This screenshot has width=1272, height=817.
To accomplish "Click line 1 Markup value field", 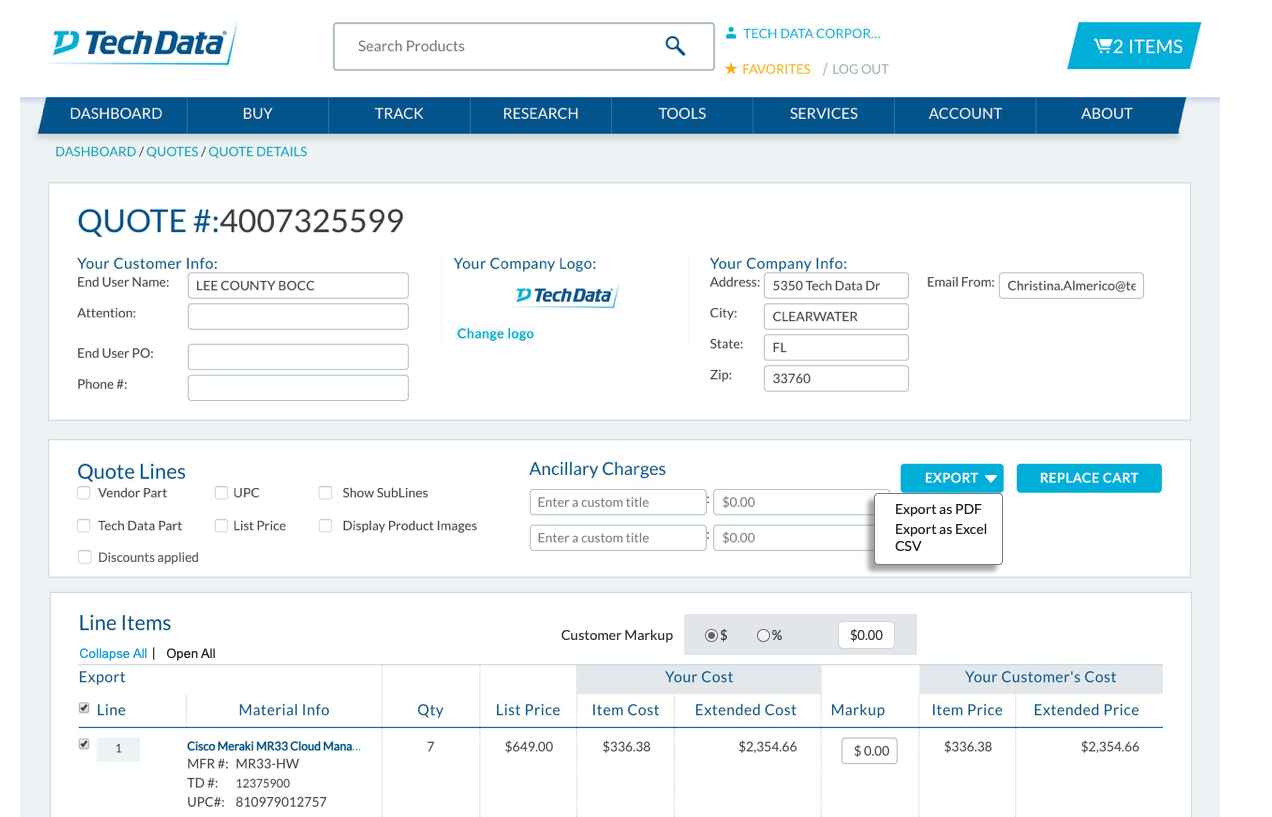I will [869, 751].
